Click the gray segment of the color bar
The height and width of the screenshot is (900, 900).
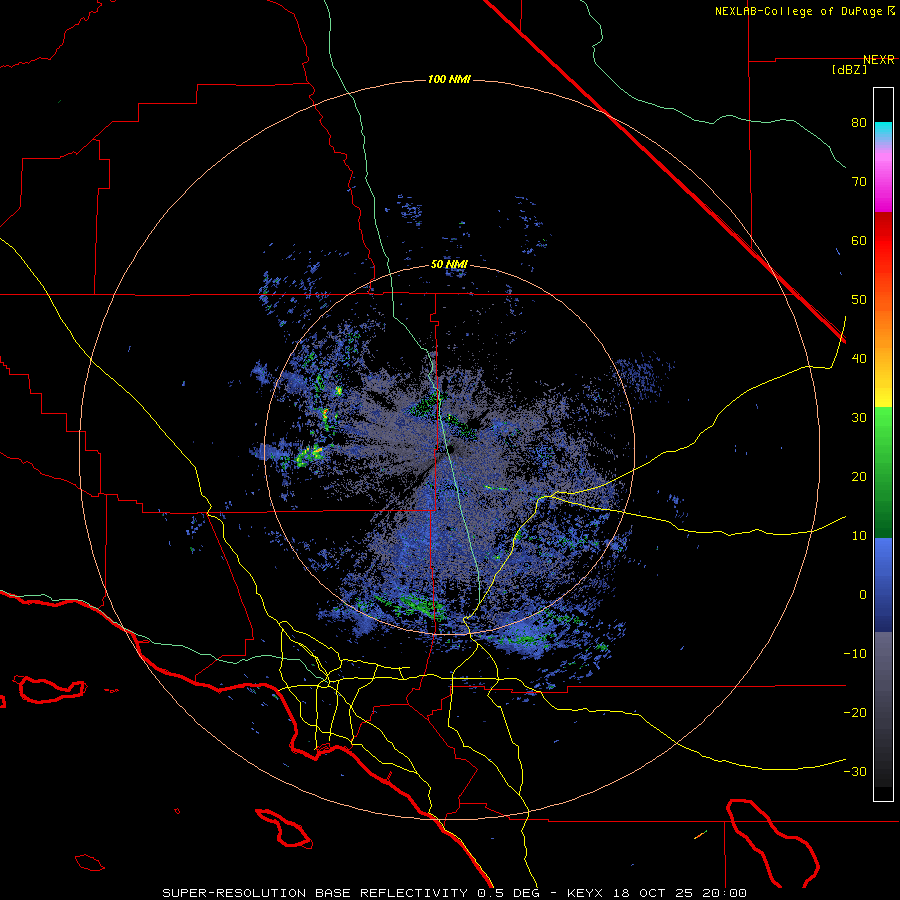[883, 709]
